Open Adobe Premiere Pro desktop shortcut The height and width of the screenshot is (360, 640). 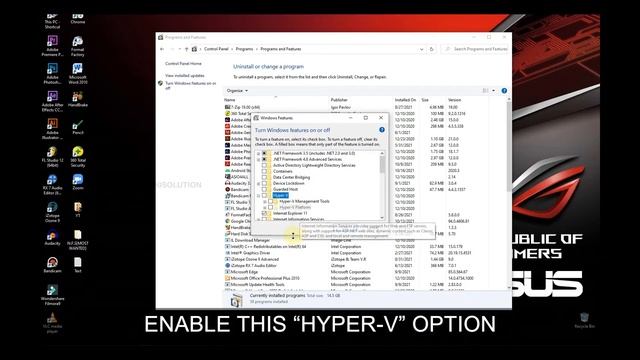pyautogui.click(x=52, y=45)
